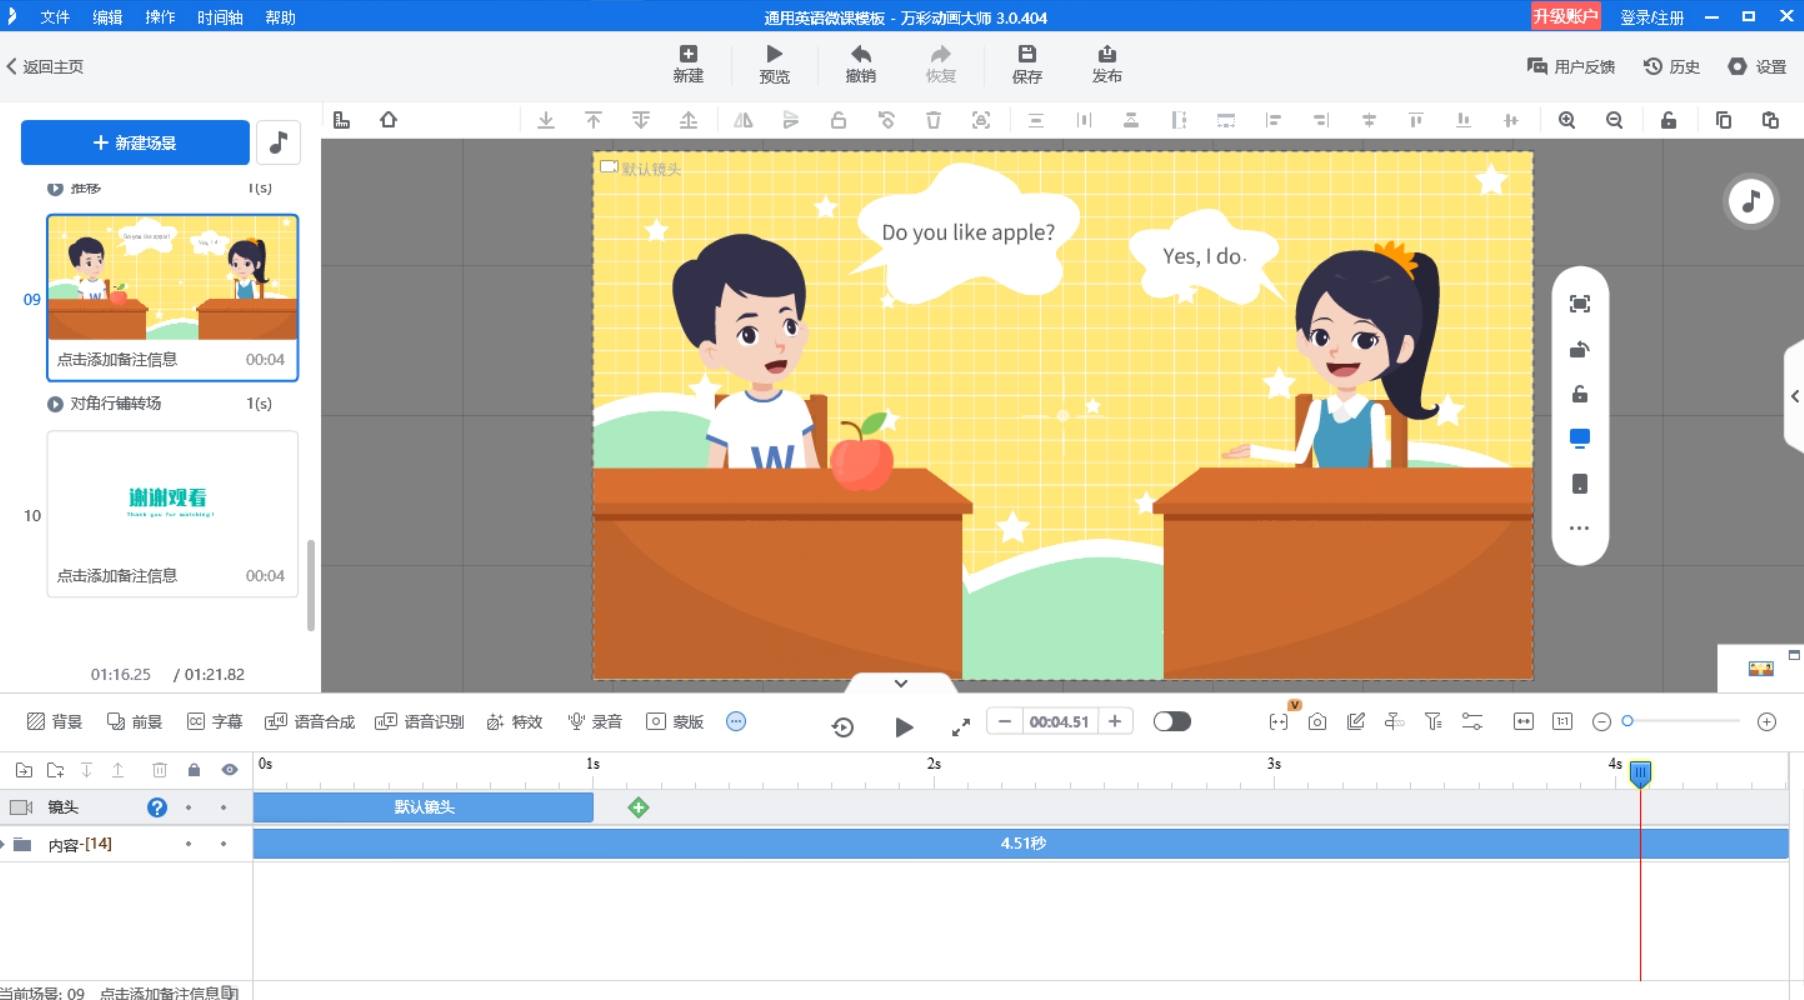Image resolution: width=1804 pixels, height=1000 pixels.
Task: Open the background music note button beside 新建场景
Action: [x=278, y=142]
